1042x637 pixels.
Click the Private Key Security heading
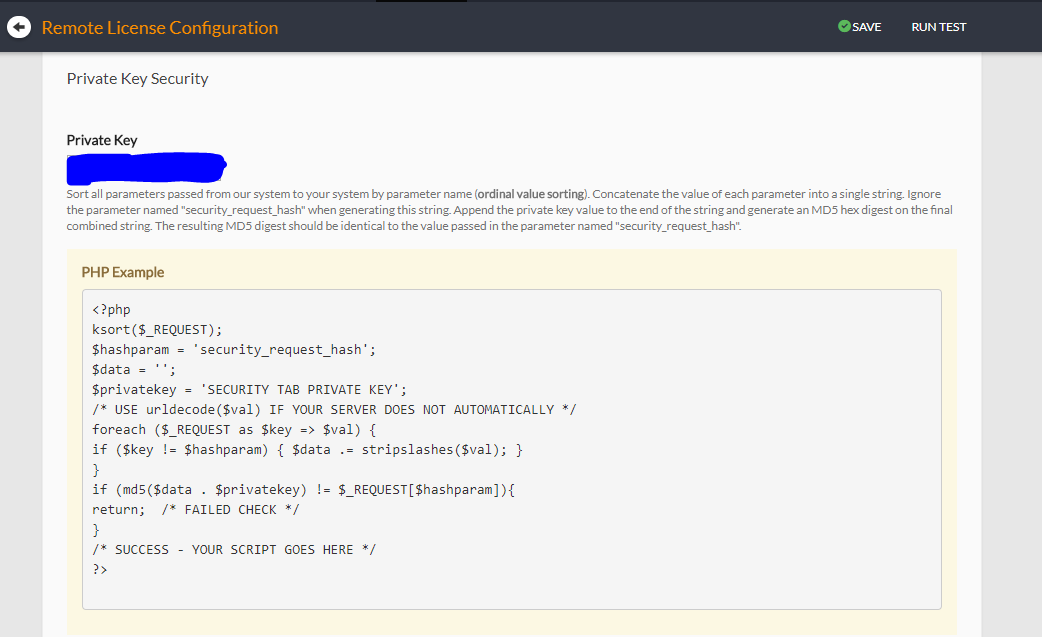(137, 78)
